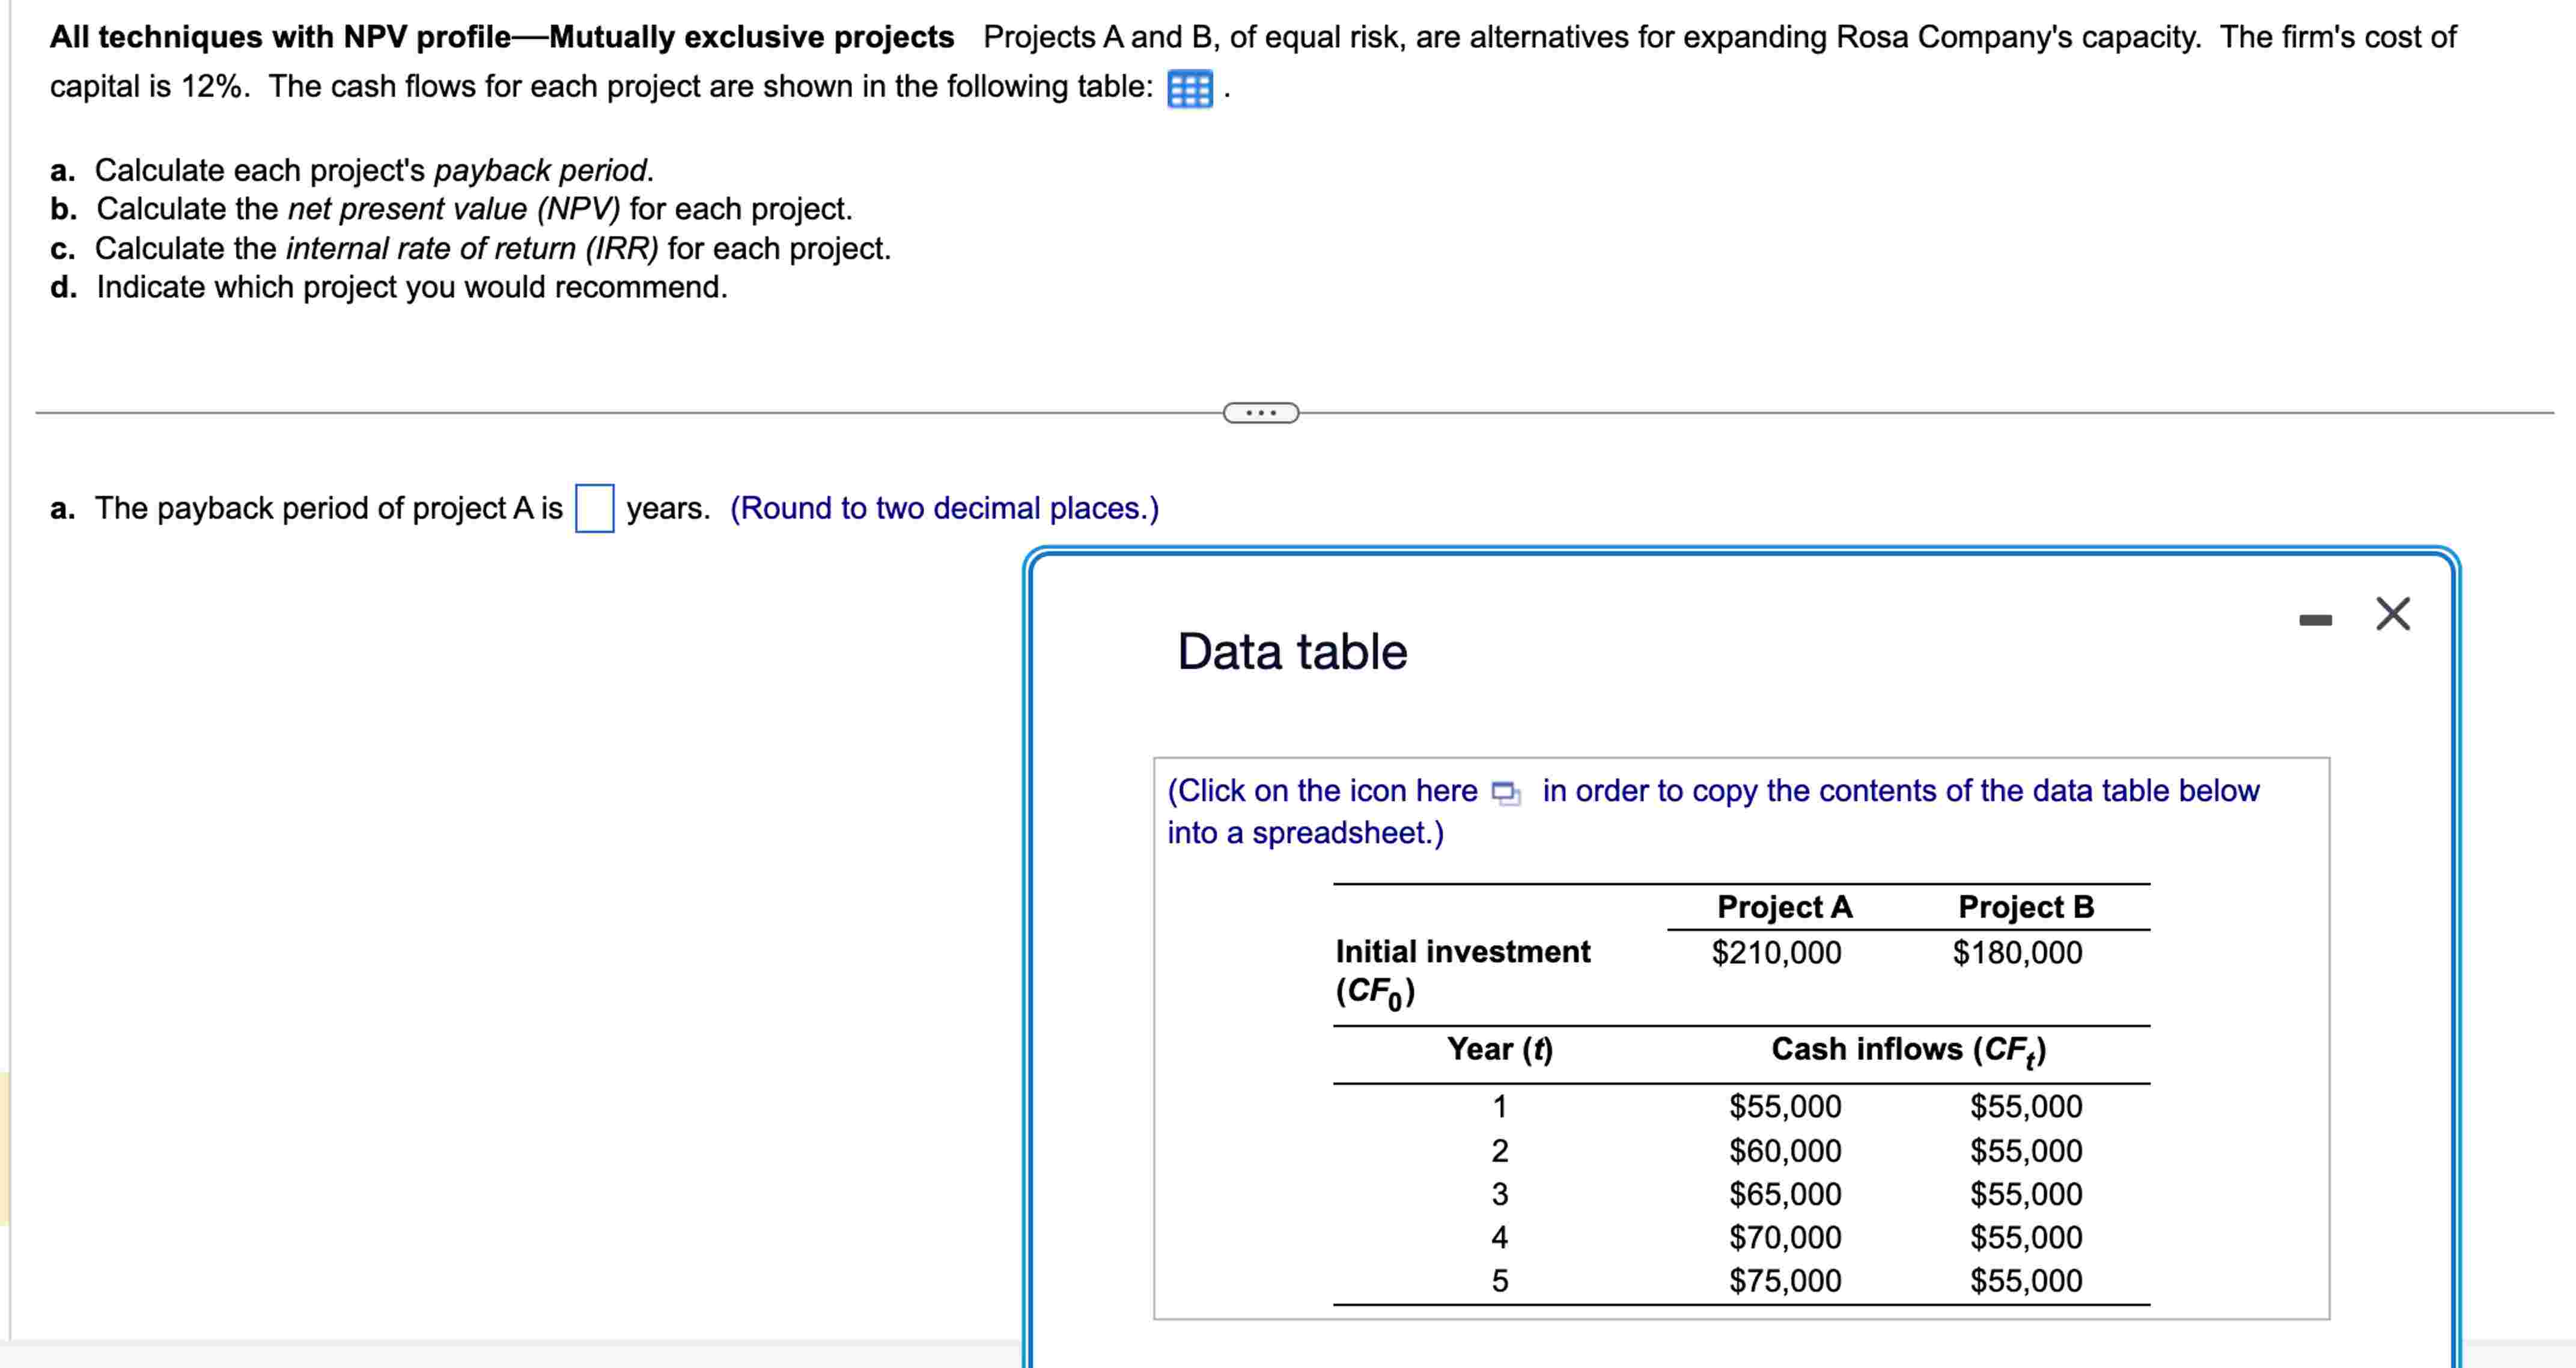Screen dimensions: 2576x1368
Task: Select Project B year 5 inflow $55,000
Action: pos(2026,1280)
